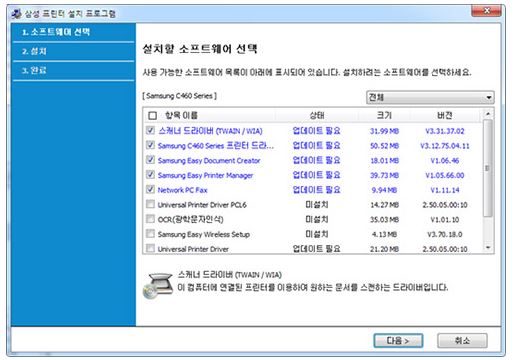Select the Samsung Easy Document Creator row name

pyautogui.click(x=209, y=161)
